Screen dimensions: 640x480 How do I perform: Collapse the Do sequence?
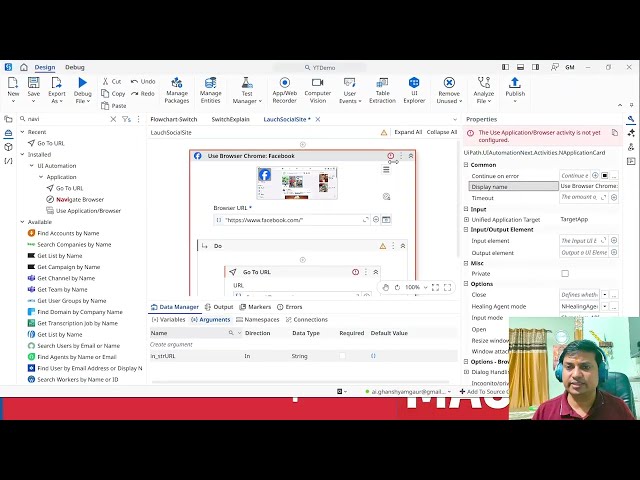[403, 246]
